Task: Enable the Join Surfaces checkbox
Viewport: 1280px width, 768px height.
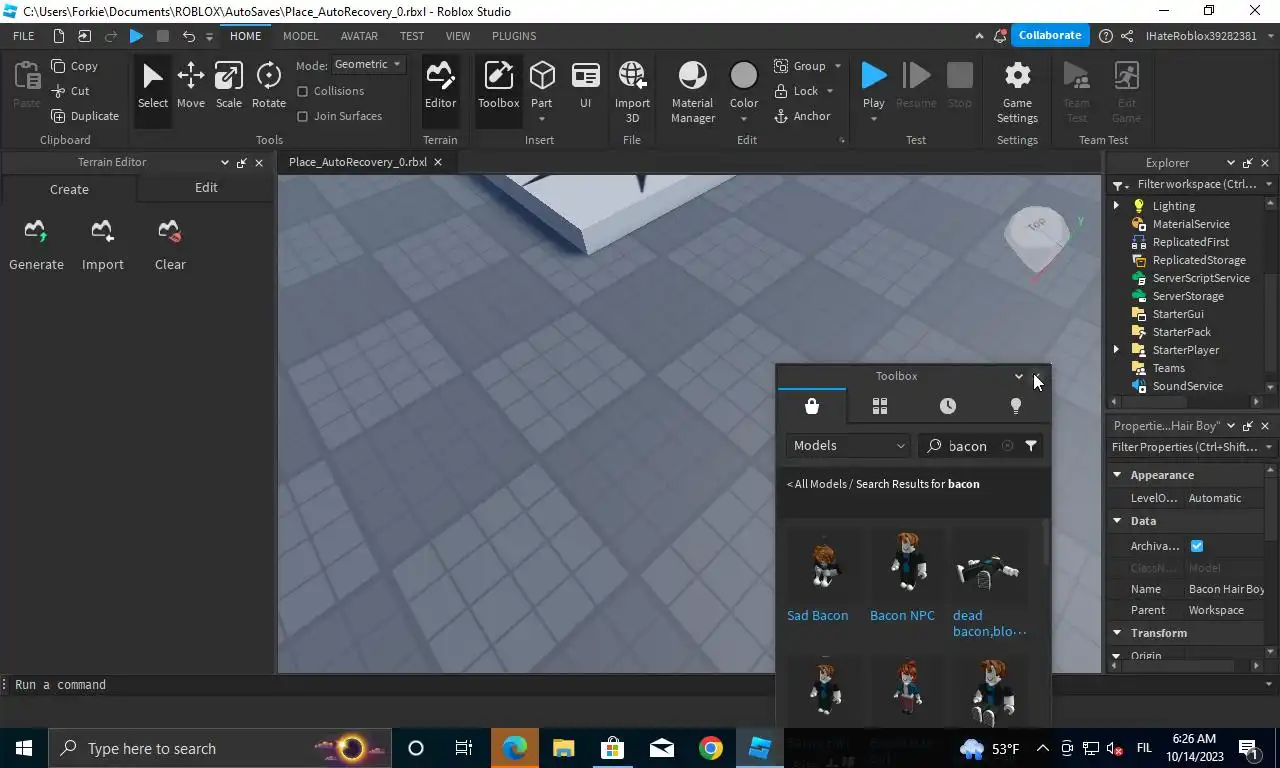Action: 302,116
